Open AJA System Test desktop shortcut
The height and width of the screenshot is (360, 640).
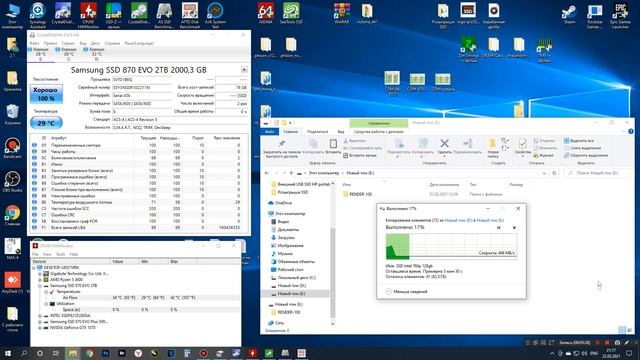pos(215,16)
